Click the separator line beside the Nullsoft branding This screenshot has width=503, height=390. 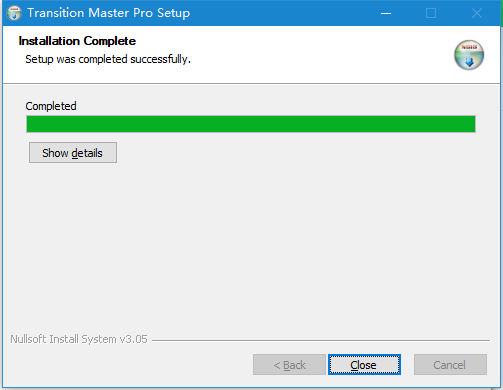coord(321,340)
